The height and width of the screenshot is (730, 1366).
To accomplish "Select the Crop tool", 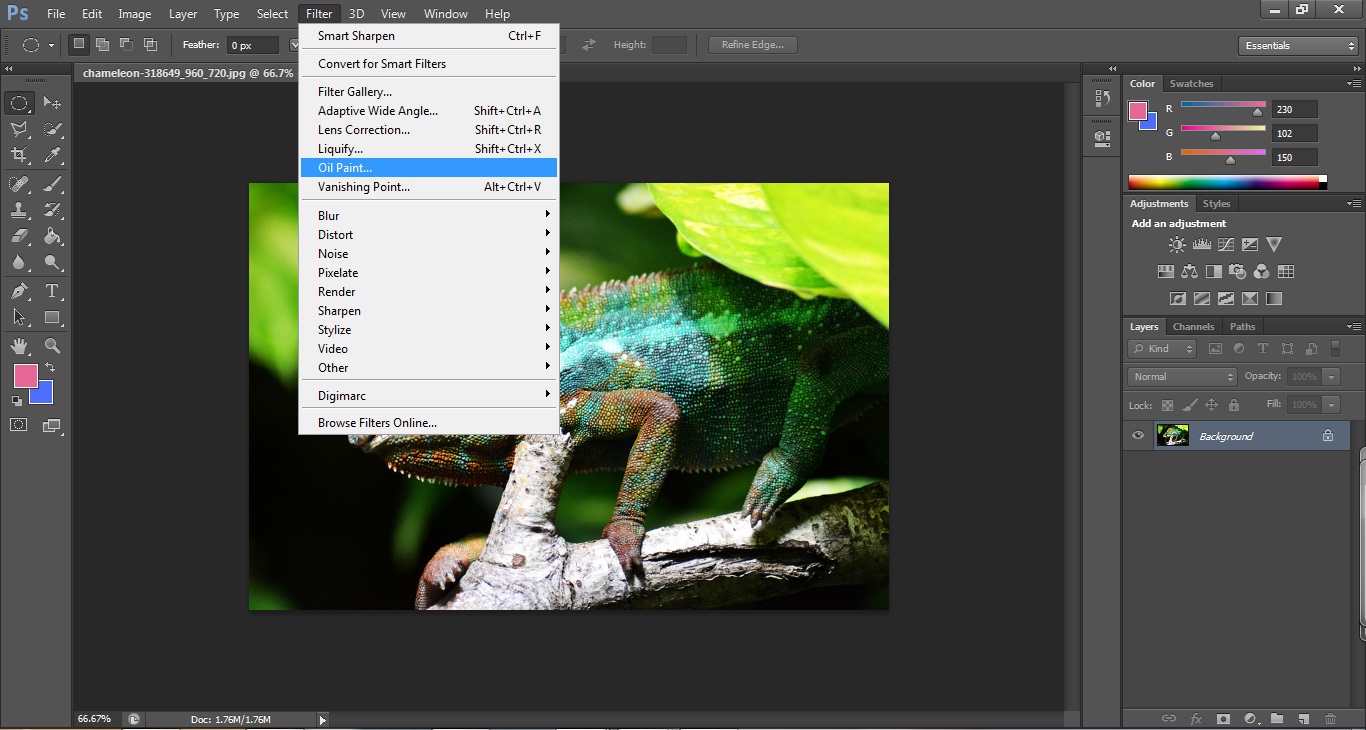I will (x=18, y=155).
